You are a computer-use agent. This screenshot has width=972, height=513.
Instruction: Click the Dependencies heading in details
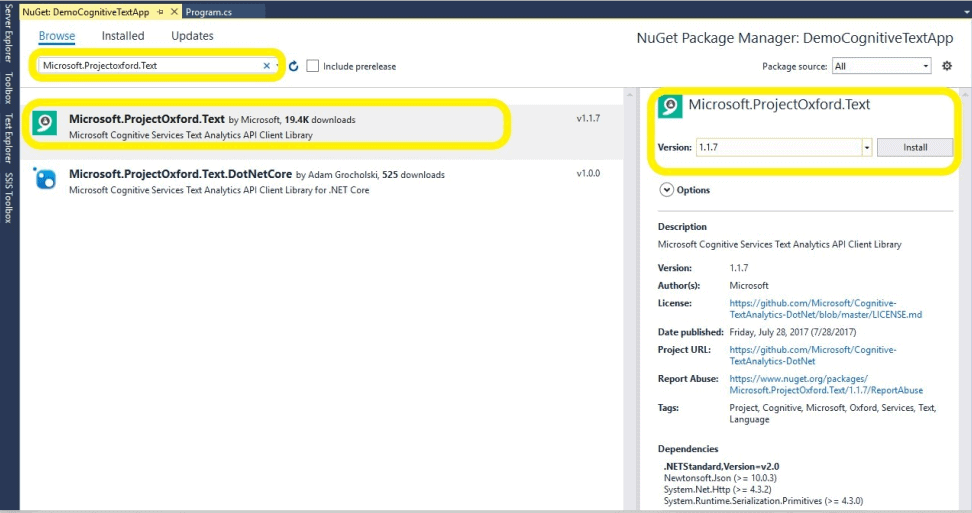coord(687,449)
